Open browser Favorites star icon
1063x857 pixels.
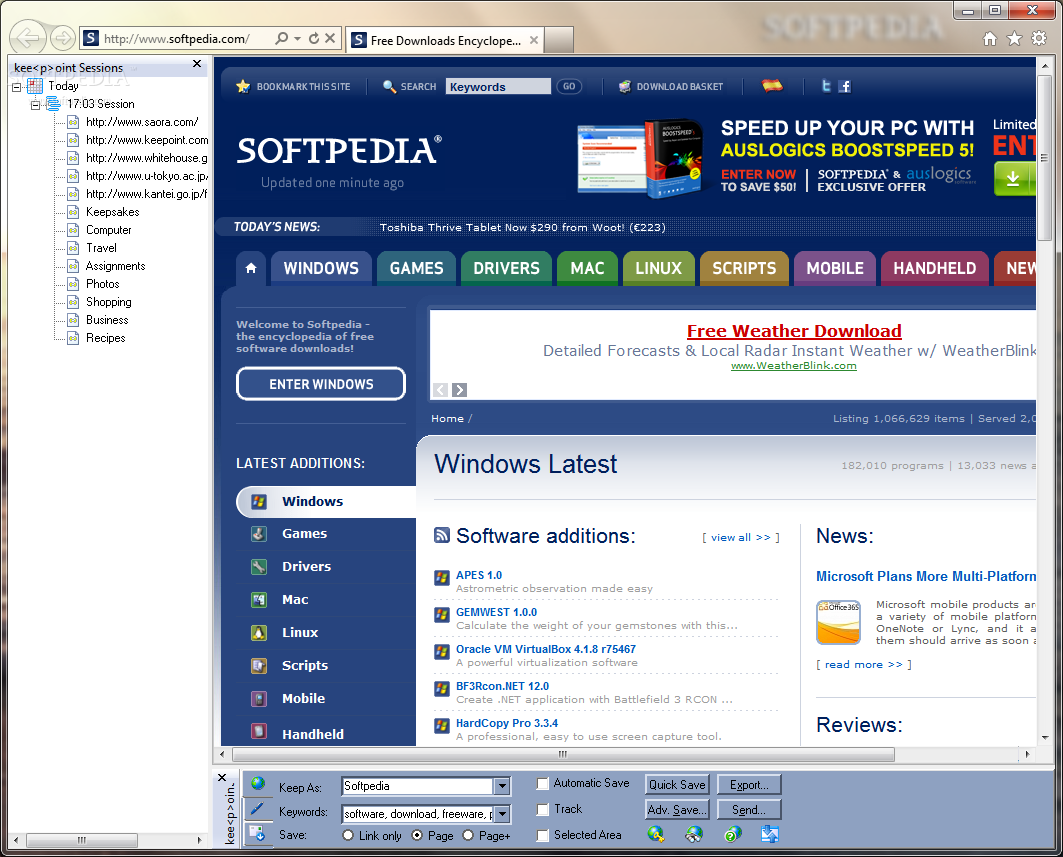[1014, 39]
